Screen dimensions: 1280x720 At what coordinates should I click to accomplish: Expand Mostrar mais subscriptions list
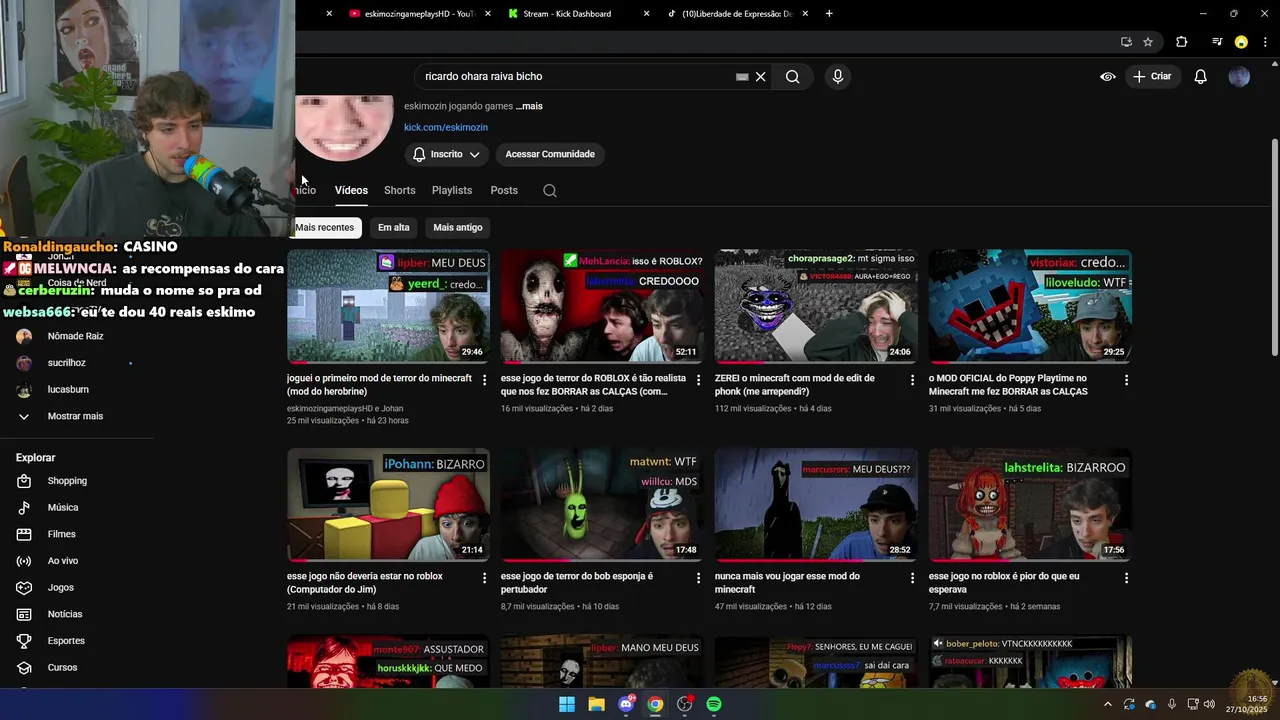point(76,416)
